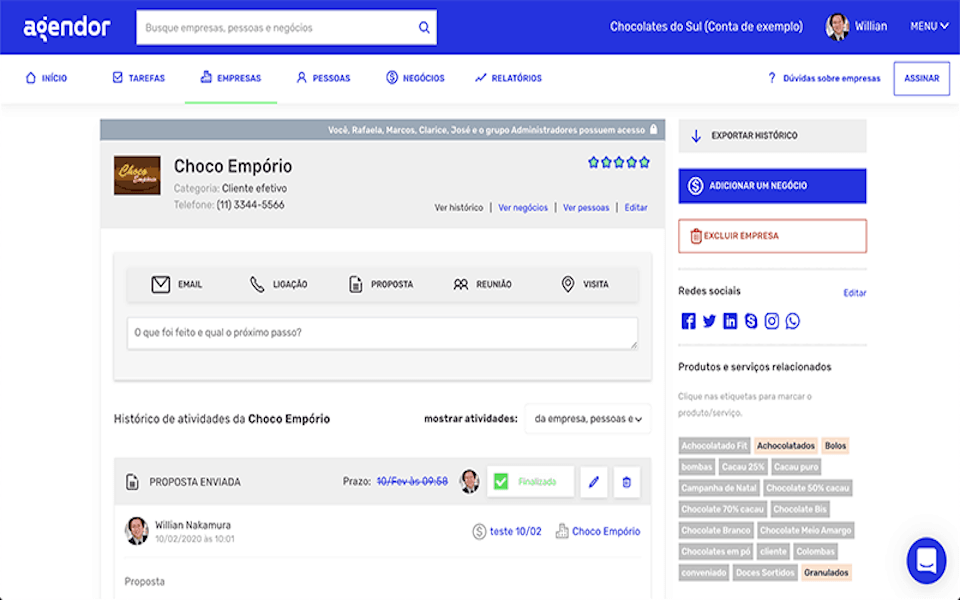Click Adicionar um Negócio button
Viewport: 960px width, 600px height.
[772, 186]
